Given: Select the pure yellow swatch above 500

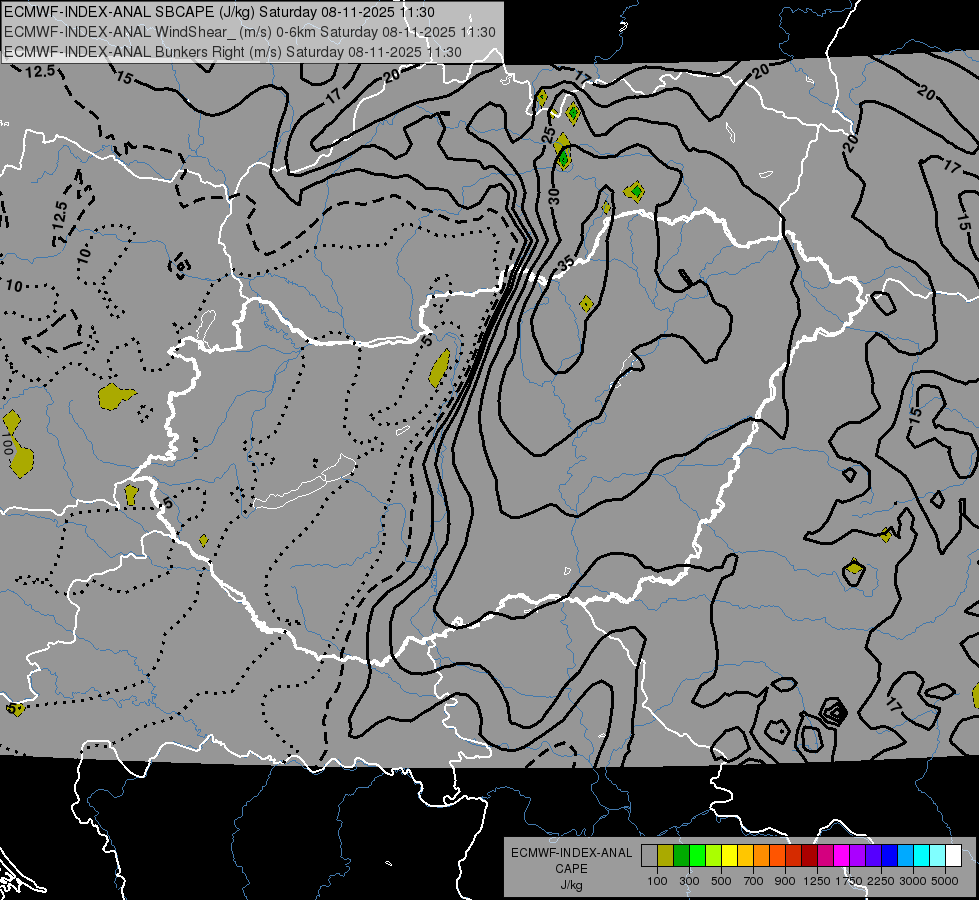Looking at the screenshot, I should pyautogui.click(x=729, y=855).
